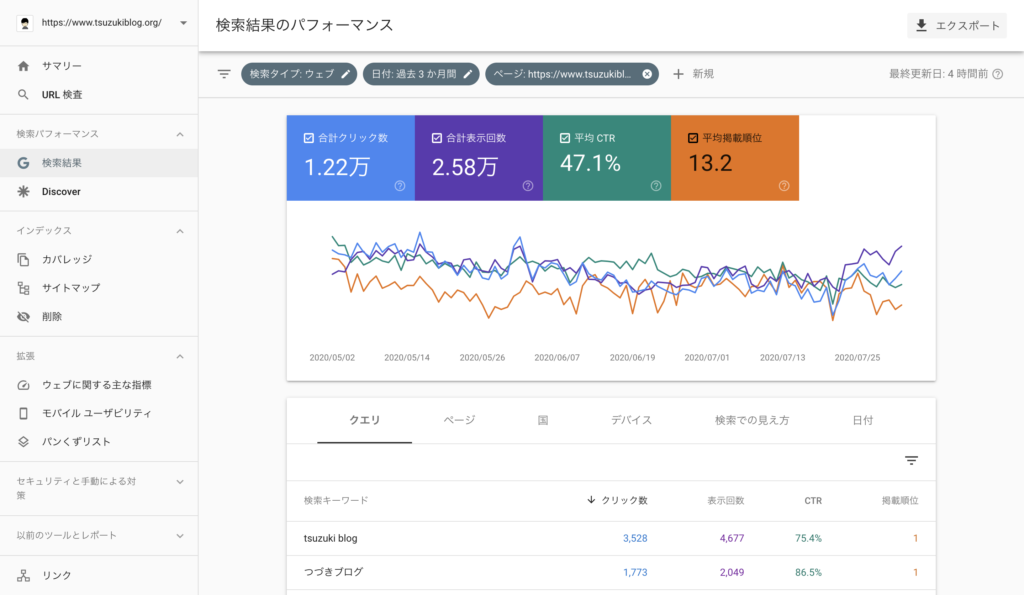Click the tsuzuki blog query
The height and width of the screenshot is (595, 1024).
[x=330, y=538]
